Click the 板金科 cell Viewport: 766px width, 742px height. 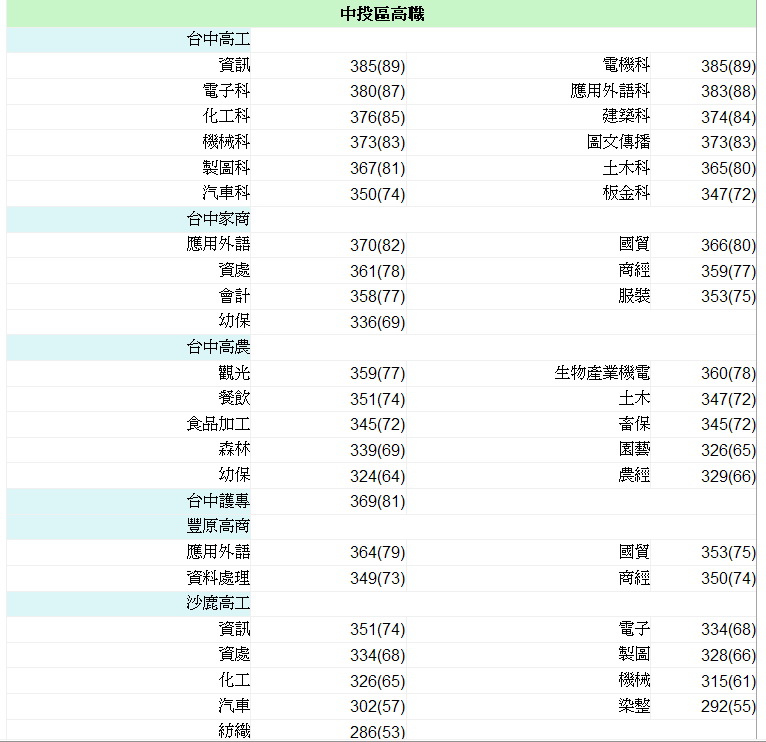626,193
